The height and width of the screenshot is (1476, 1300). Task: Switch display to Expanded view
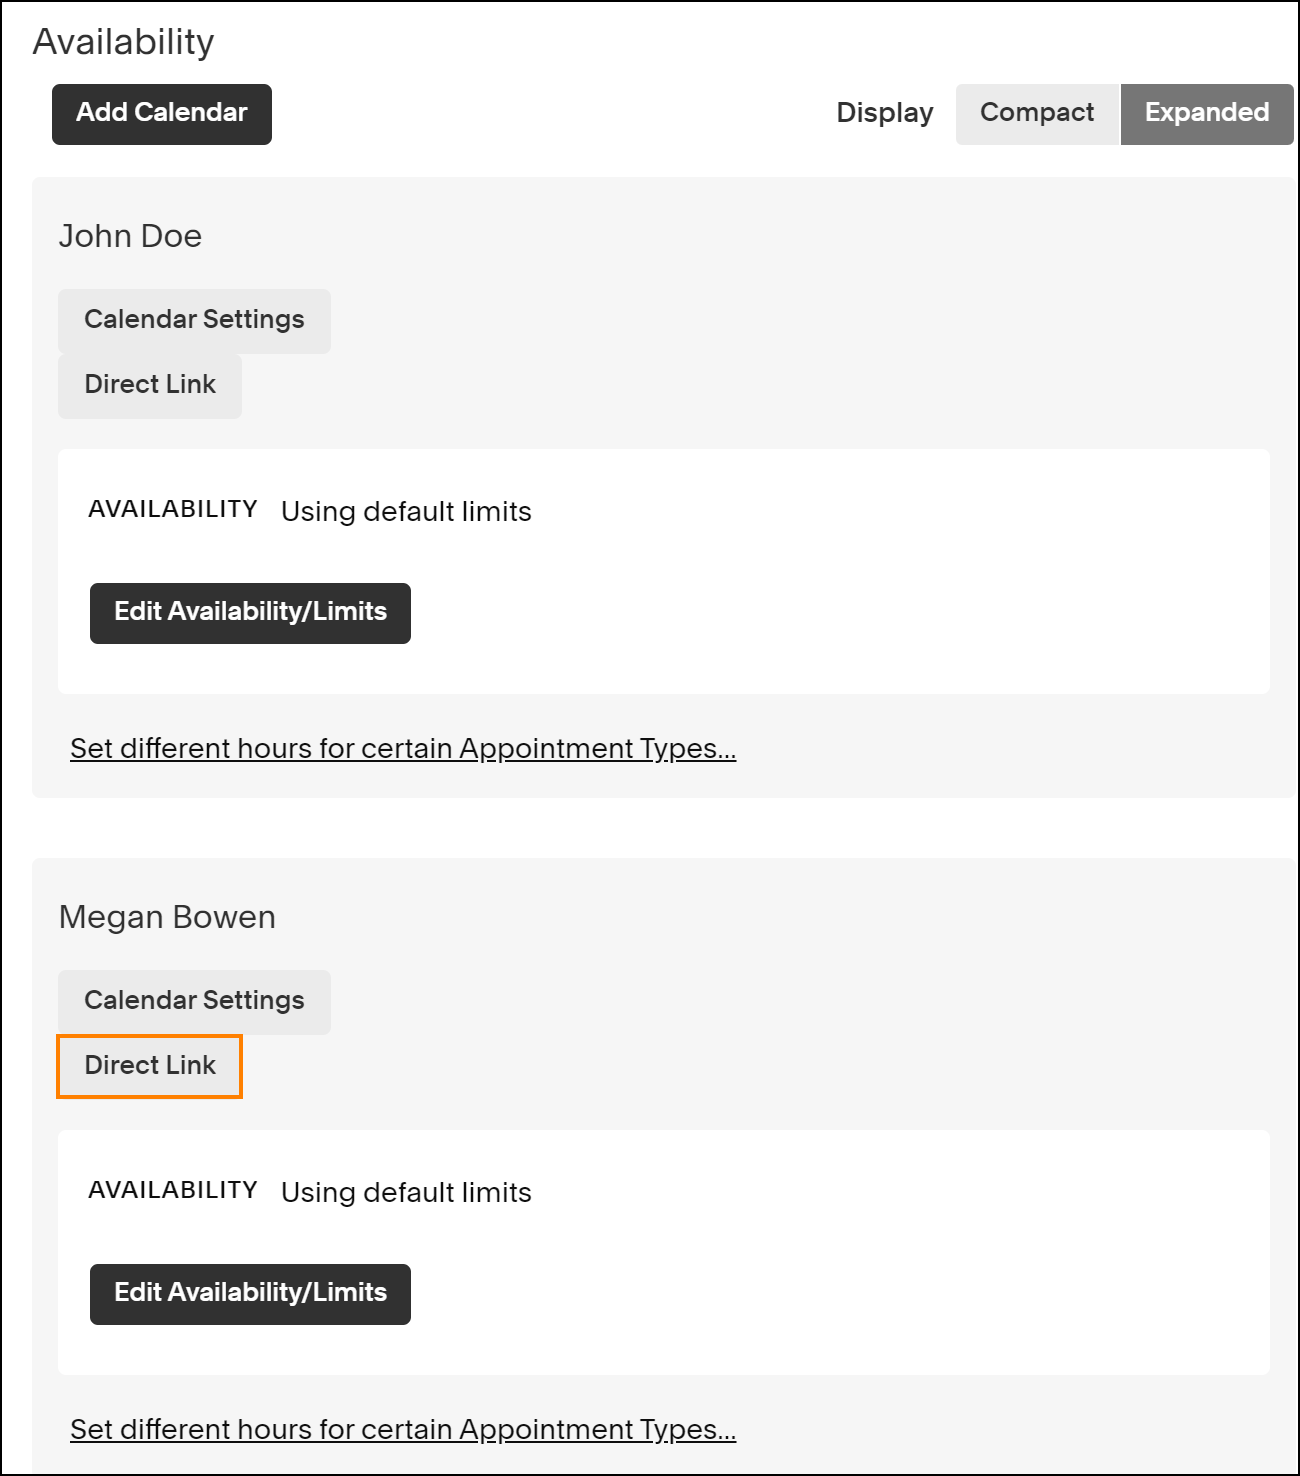pos(1207,114)
